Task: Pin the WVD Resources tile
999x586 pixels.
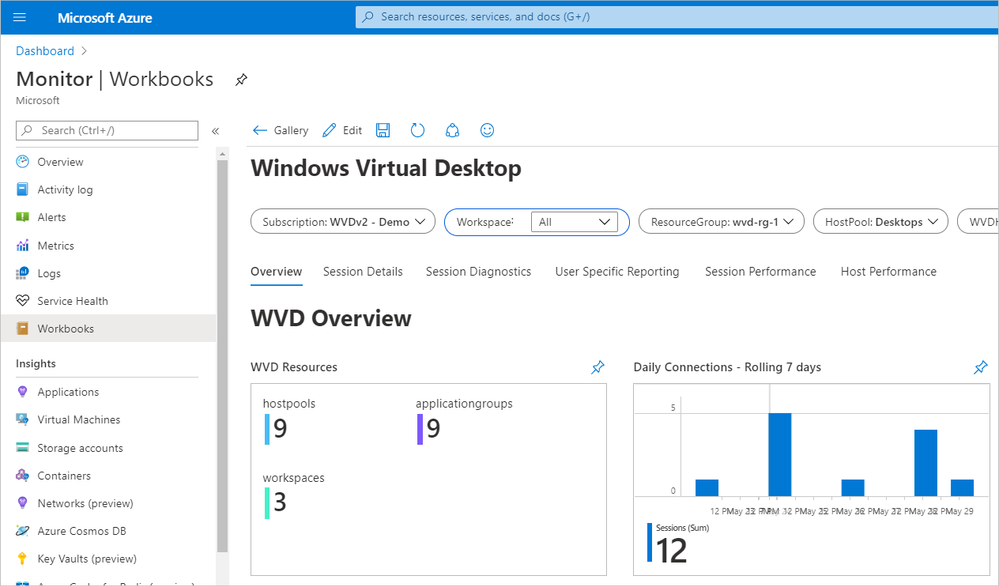Action: pos(598,368)
